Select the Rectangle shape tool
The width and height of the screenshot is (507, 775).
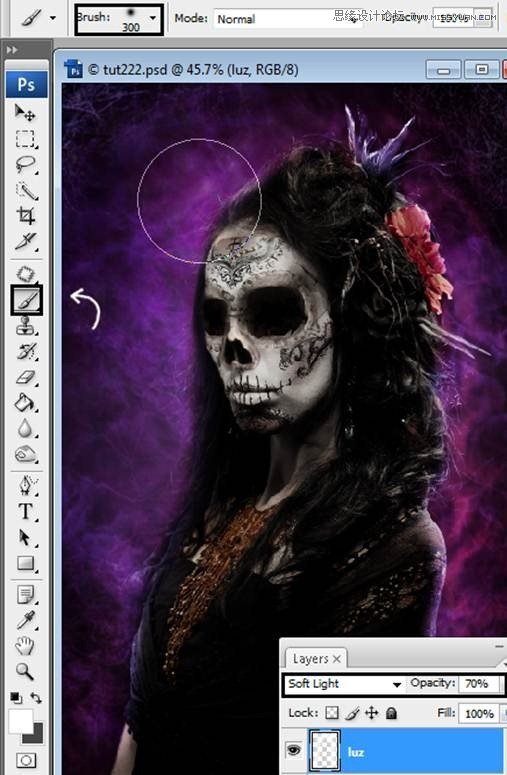point(25,563)
